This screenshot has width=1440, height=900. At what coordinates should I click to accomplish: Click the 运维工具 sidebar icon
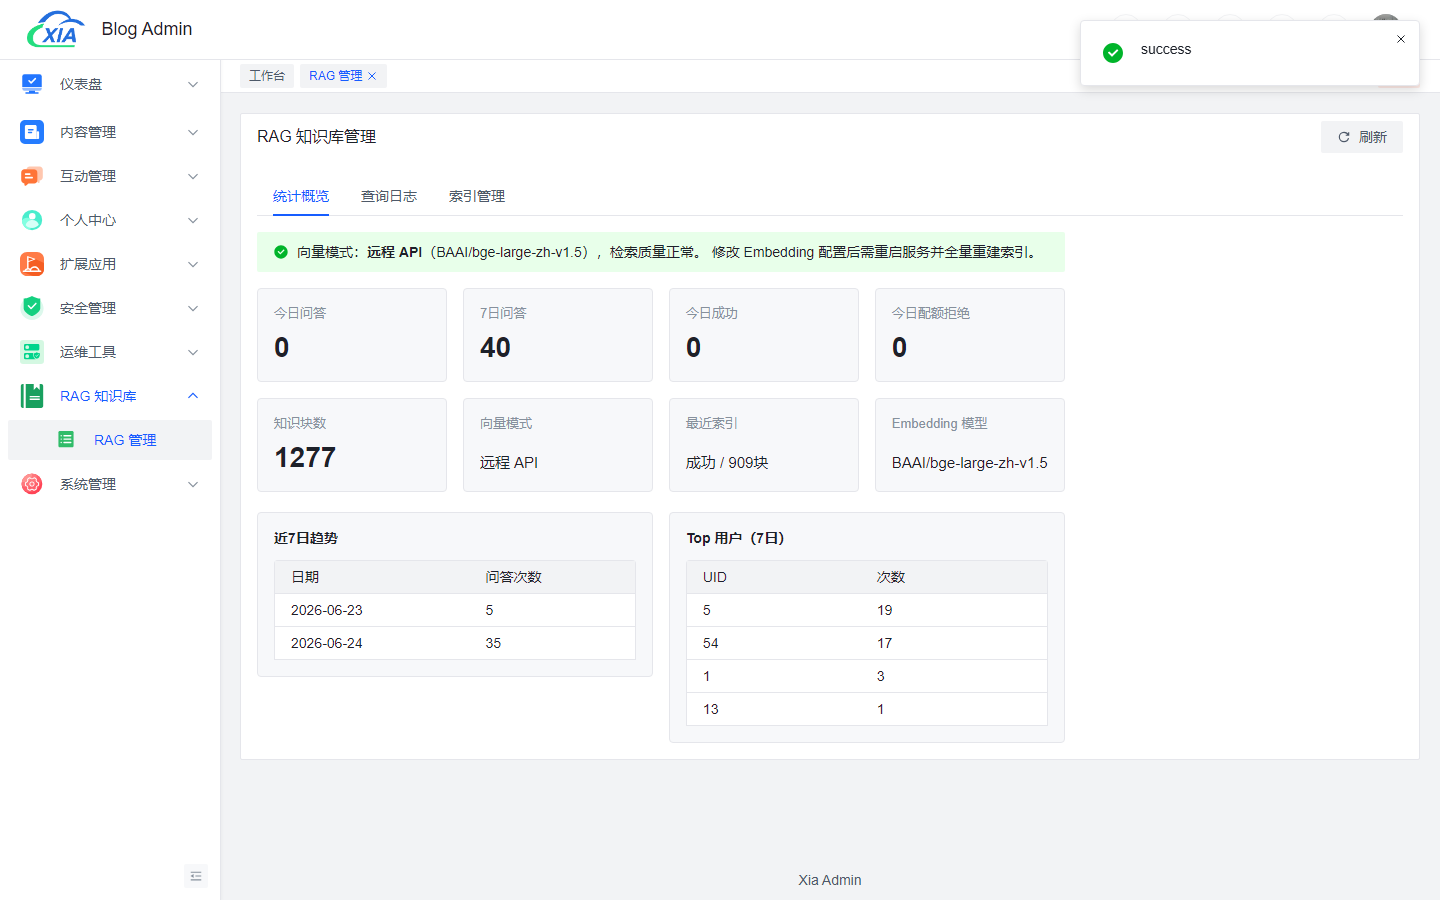32,352
